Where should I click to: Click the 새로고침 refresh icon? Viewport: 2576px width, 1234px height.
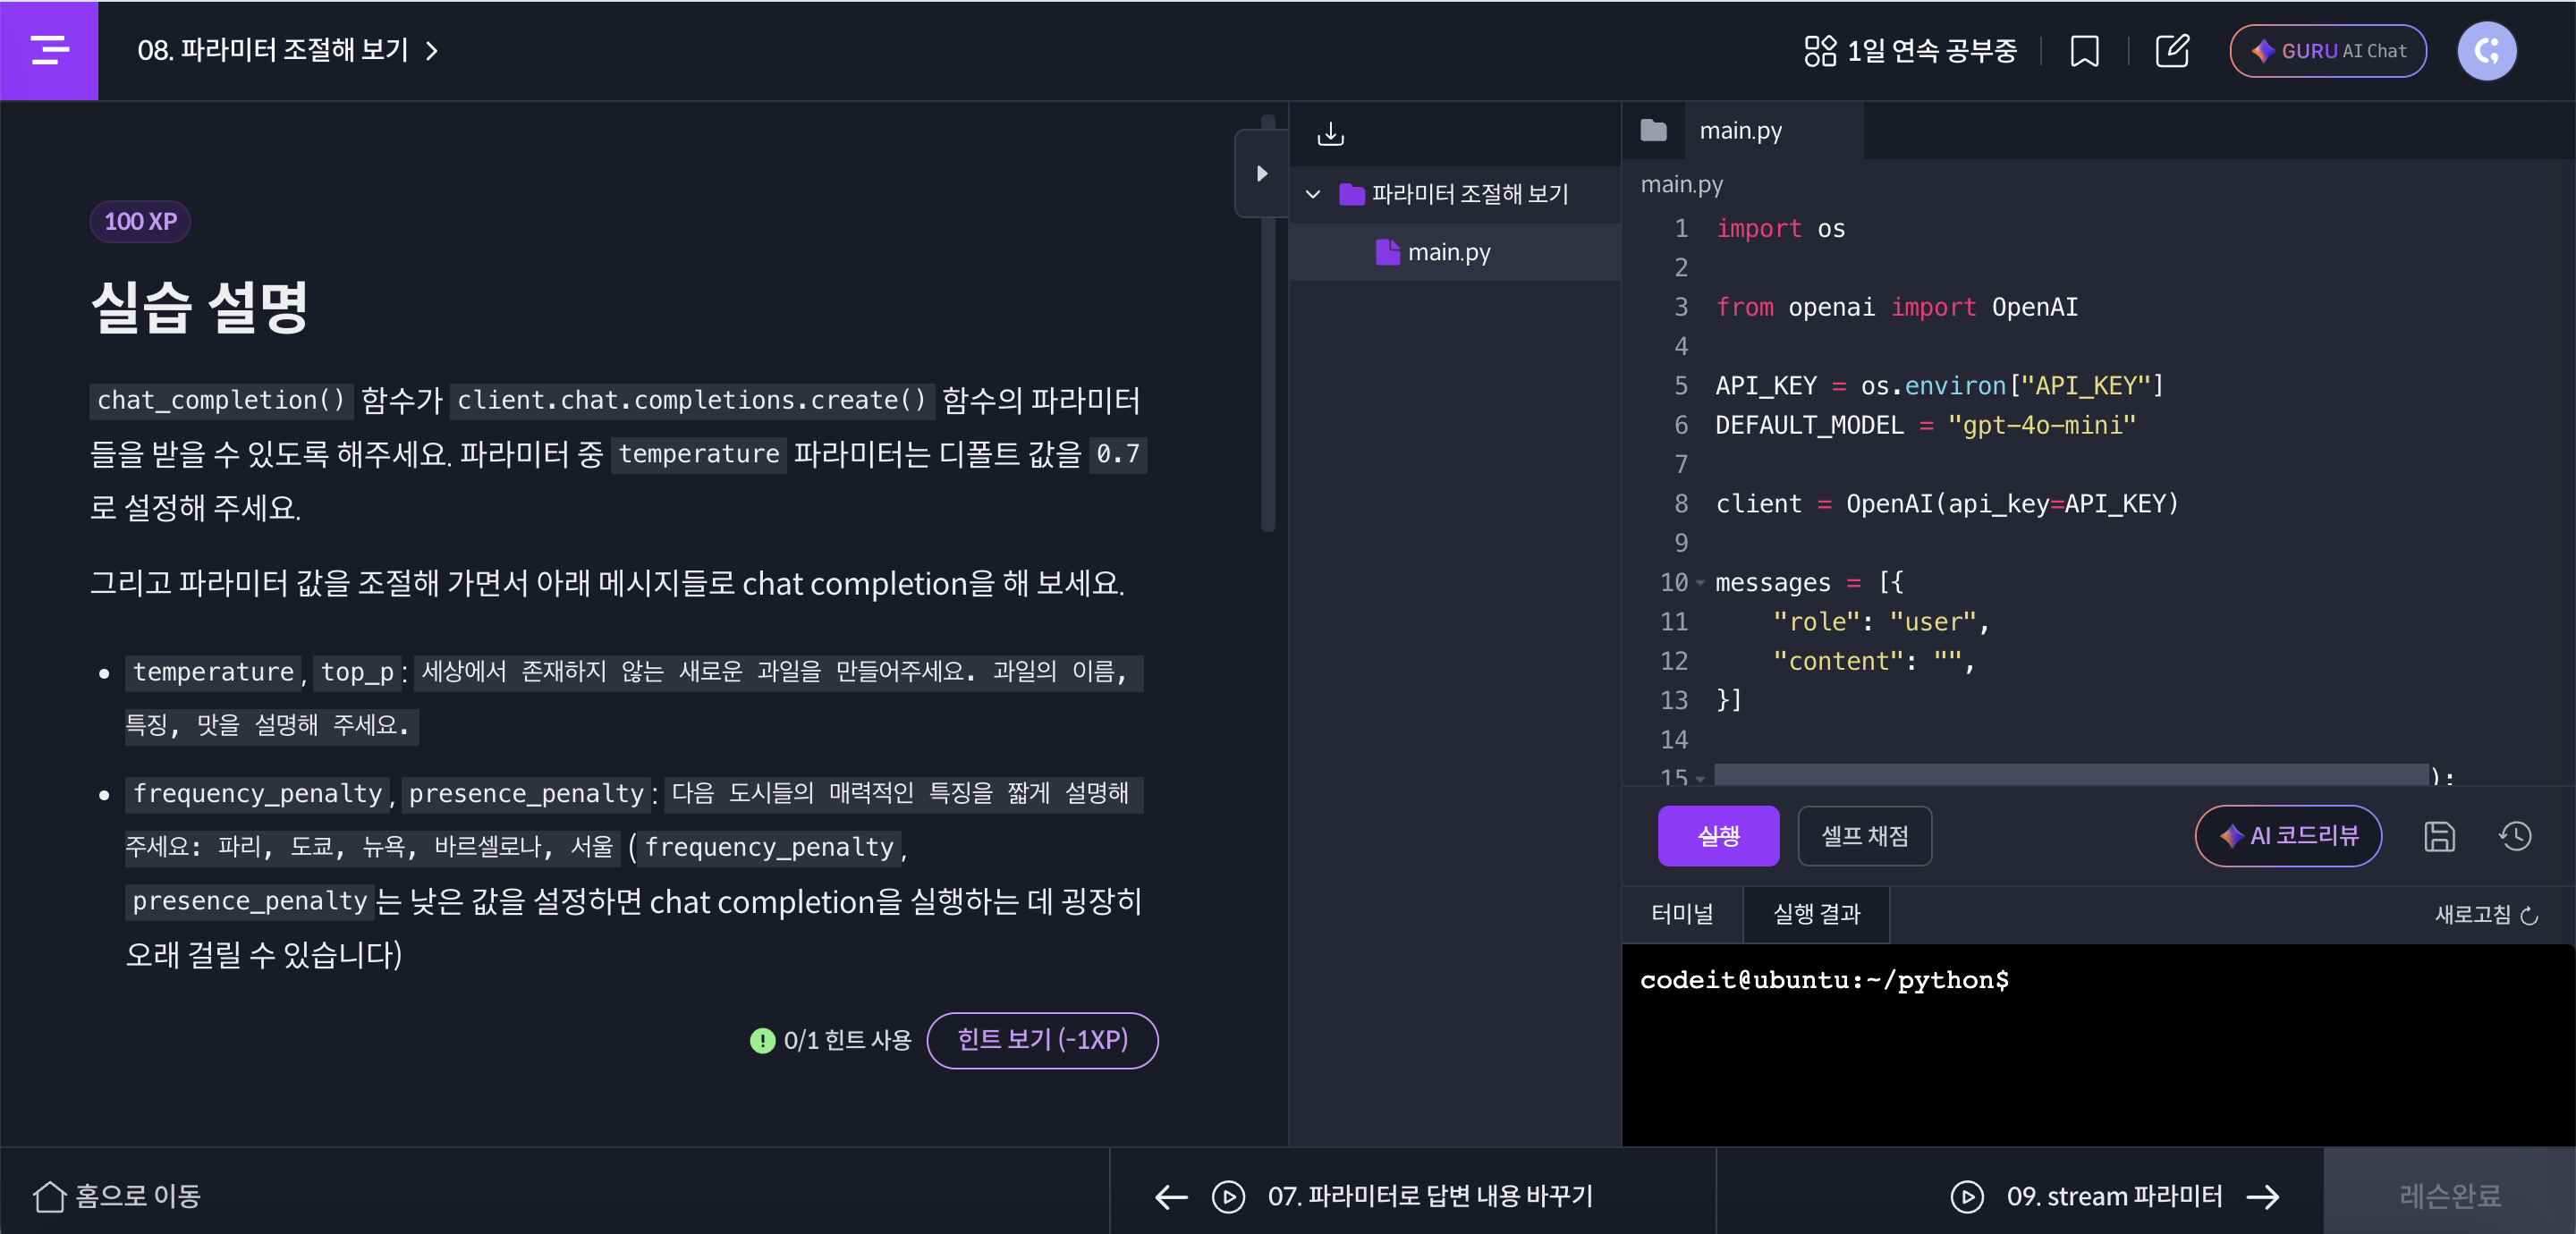click(x=2529, y=915)
